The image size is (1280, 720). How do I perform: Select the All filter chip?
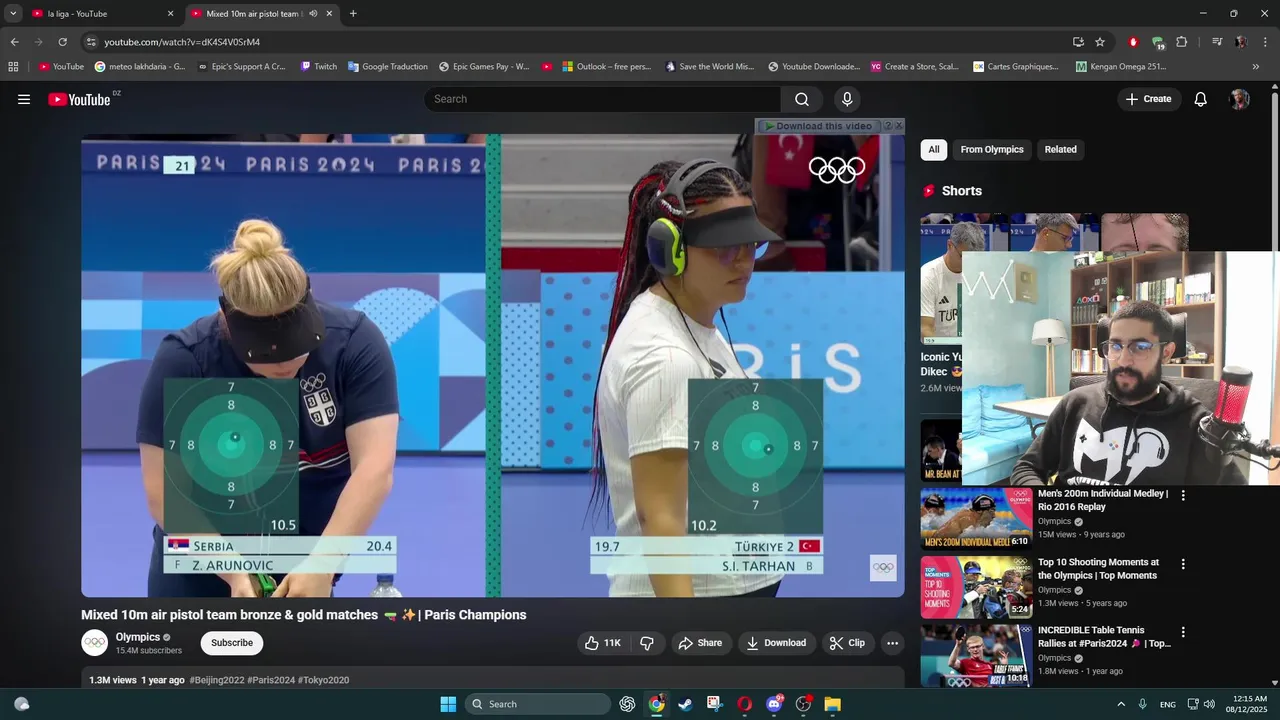[x=934, y=149]
